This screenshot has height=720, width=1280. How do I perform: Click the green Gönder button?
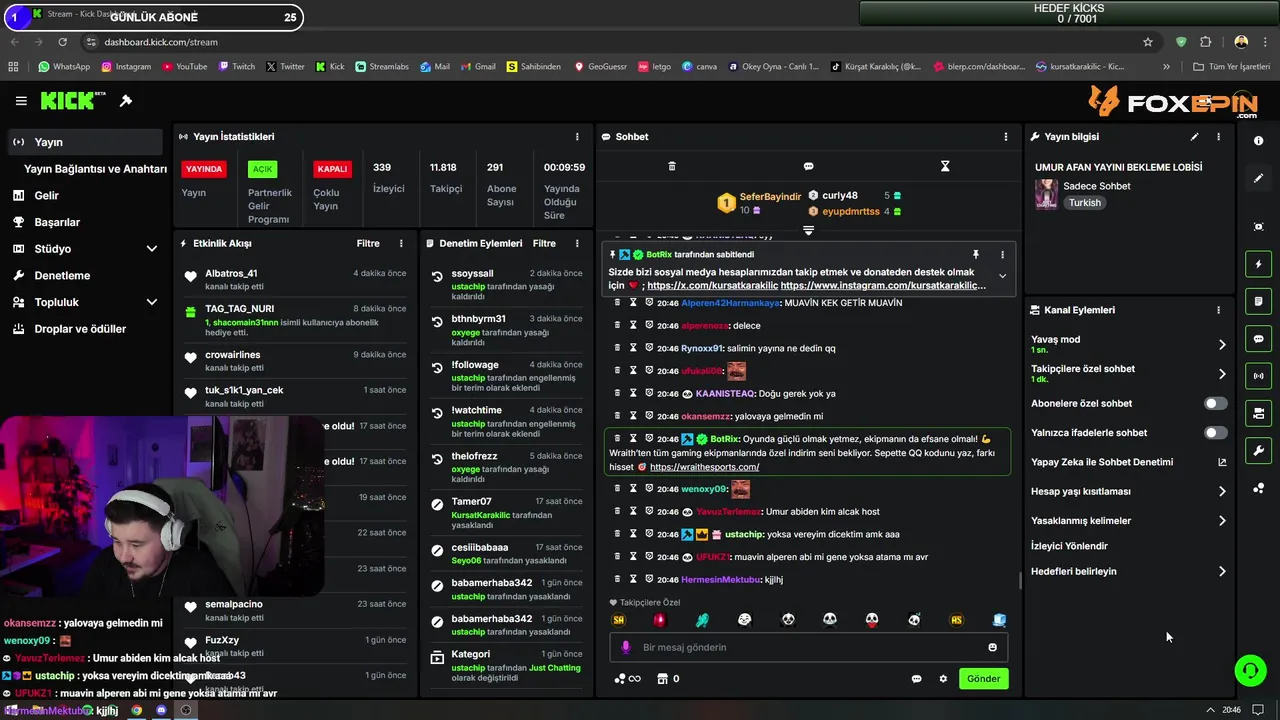983,679
